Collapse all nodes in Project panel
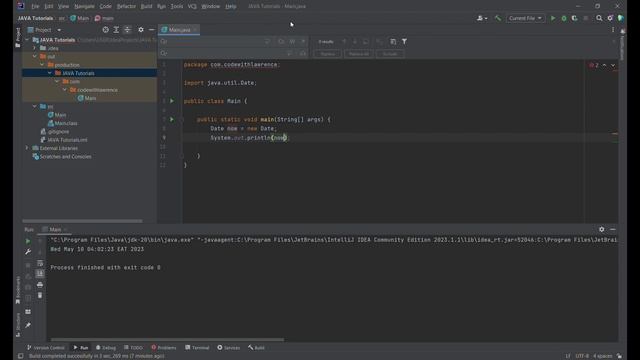This screenshot has width=640, height=360. [127, 30]
